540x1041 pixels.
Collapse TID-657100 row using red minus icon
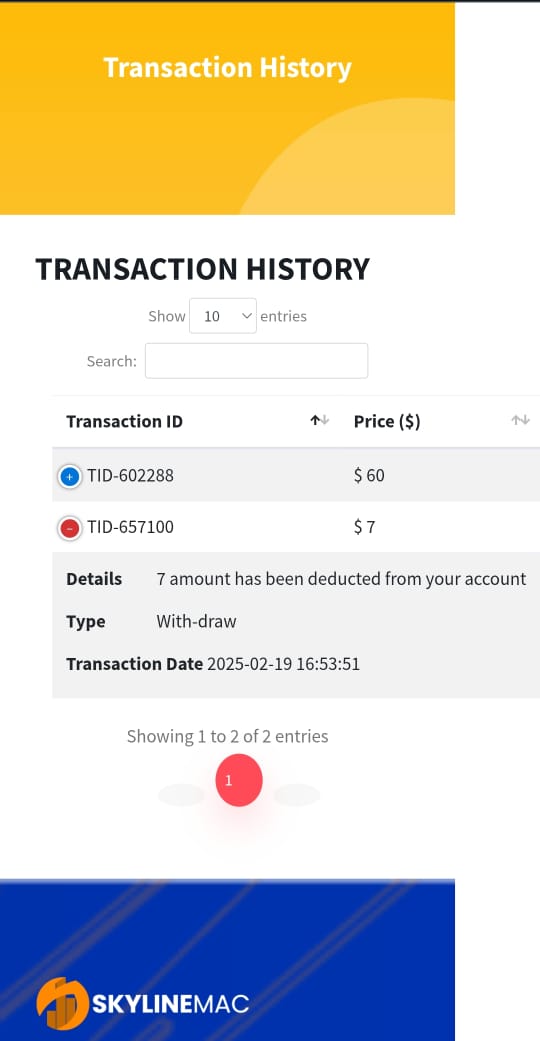pyautogui.click(x=70, y=528)
